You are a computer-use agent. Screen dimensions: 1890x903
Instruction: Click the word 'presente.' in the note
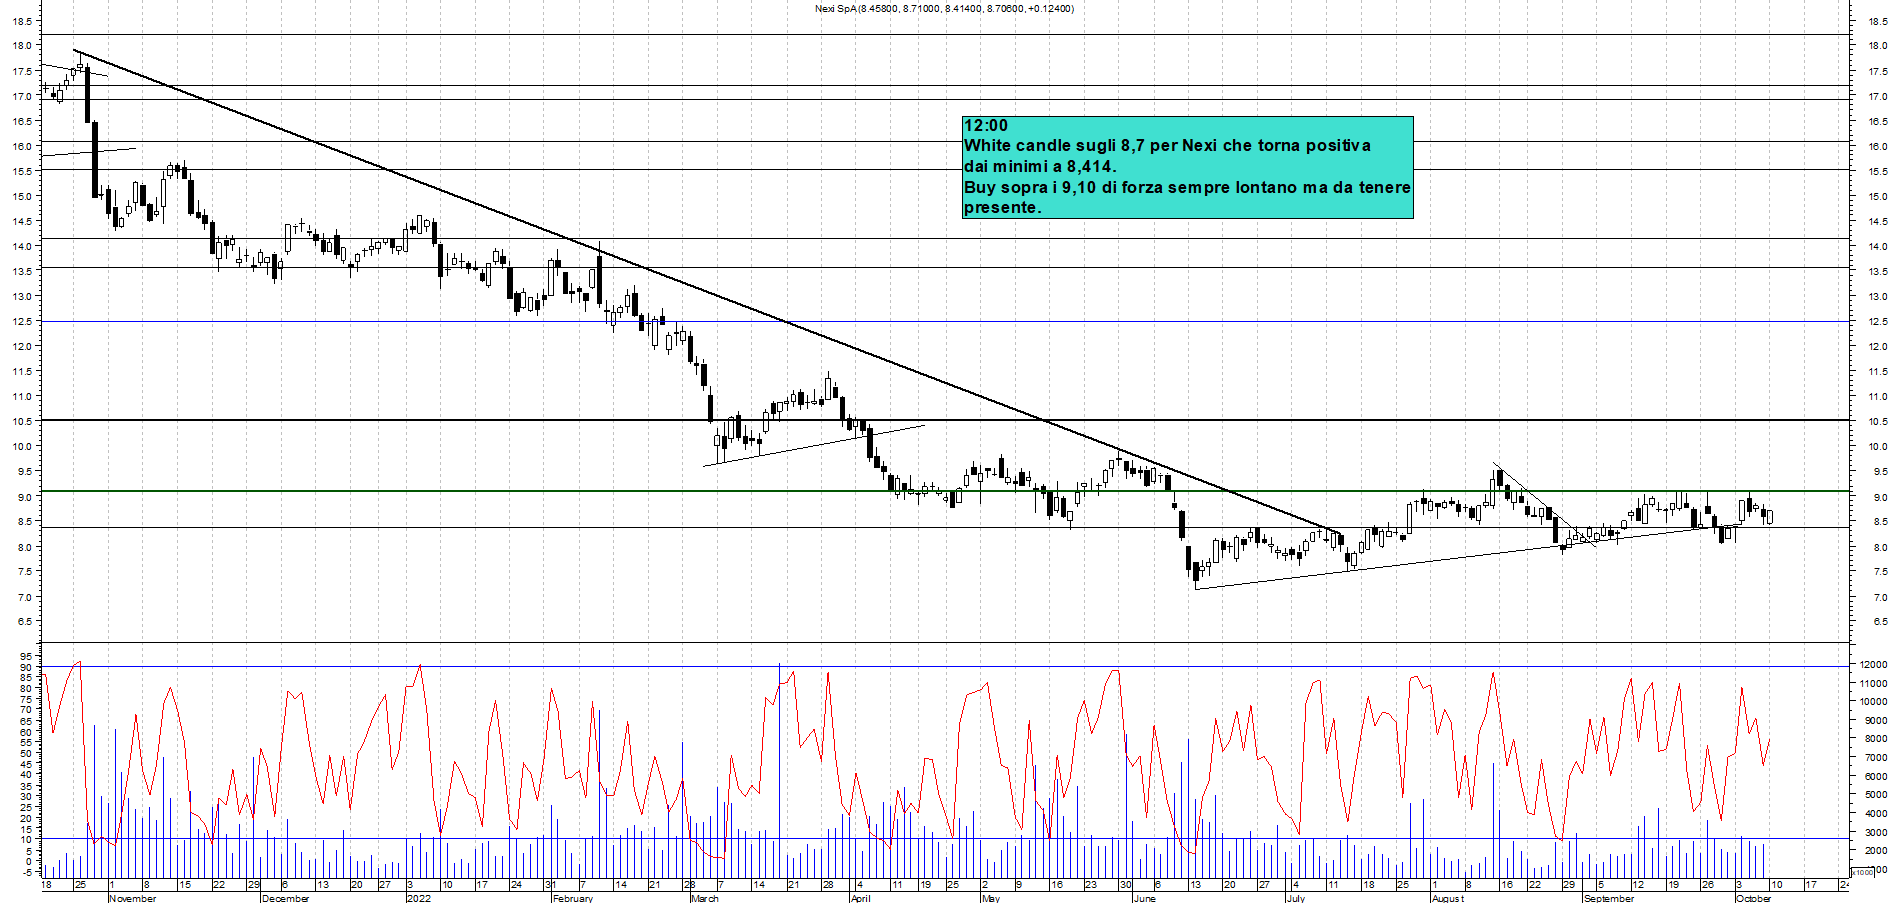pyautogui.click(x=1003, y=208)
